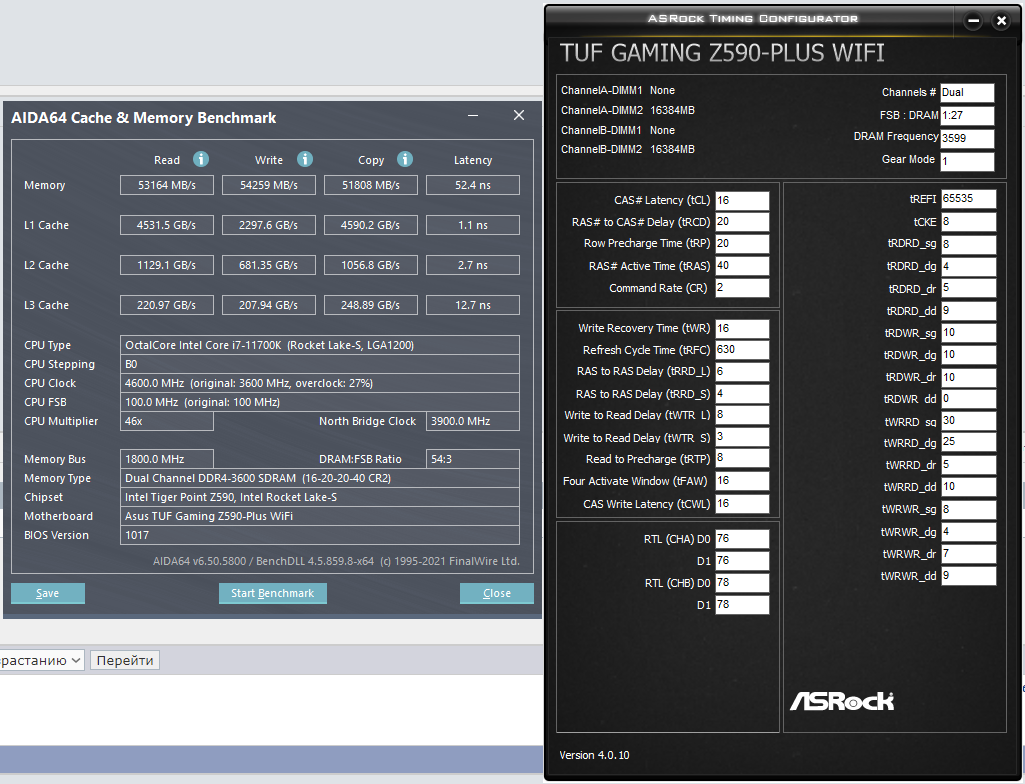Select the Command Rate (CR) field

(x=742, y=288)
